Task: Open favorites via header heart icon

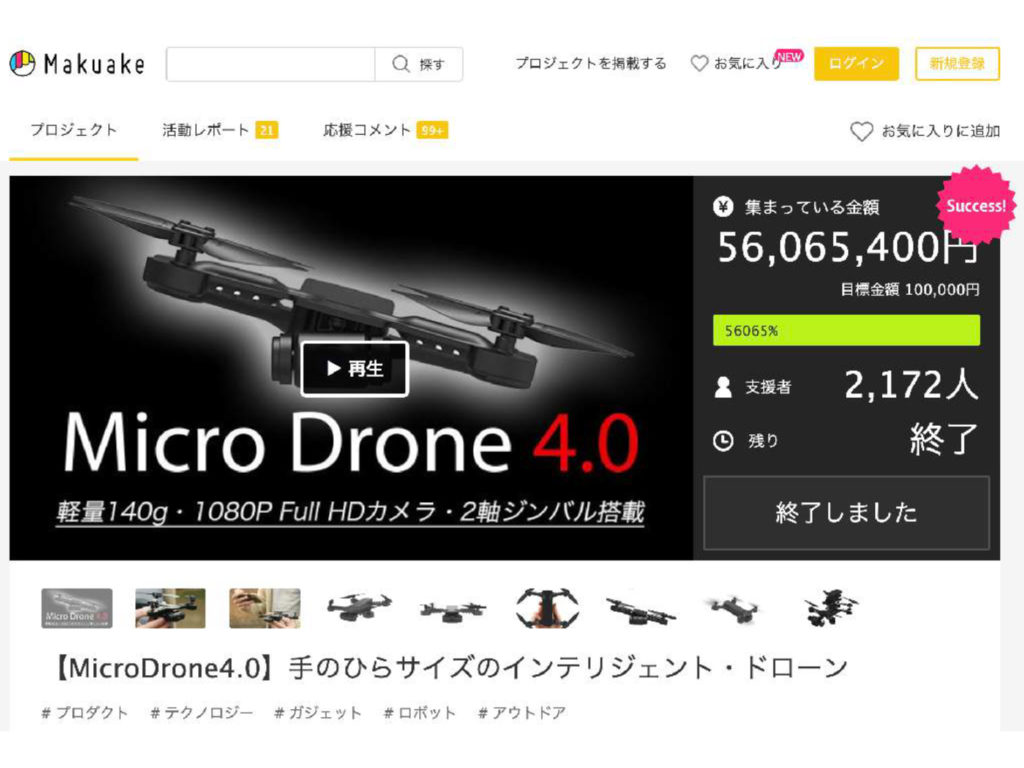Action: [700, 63]
